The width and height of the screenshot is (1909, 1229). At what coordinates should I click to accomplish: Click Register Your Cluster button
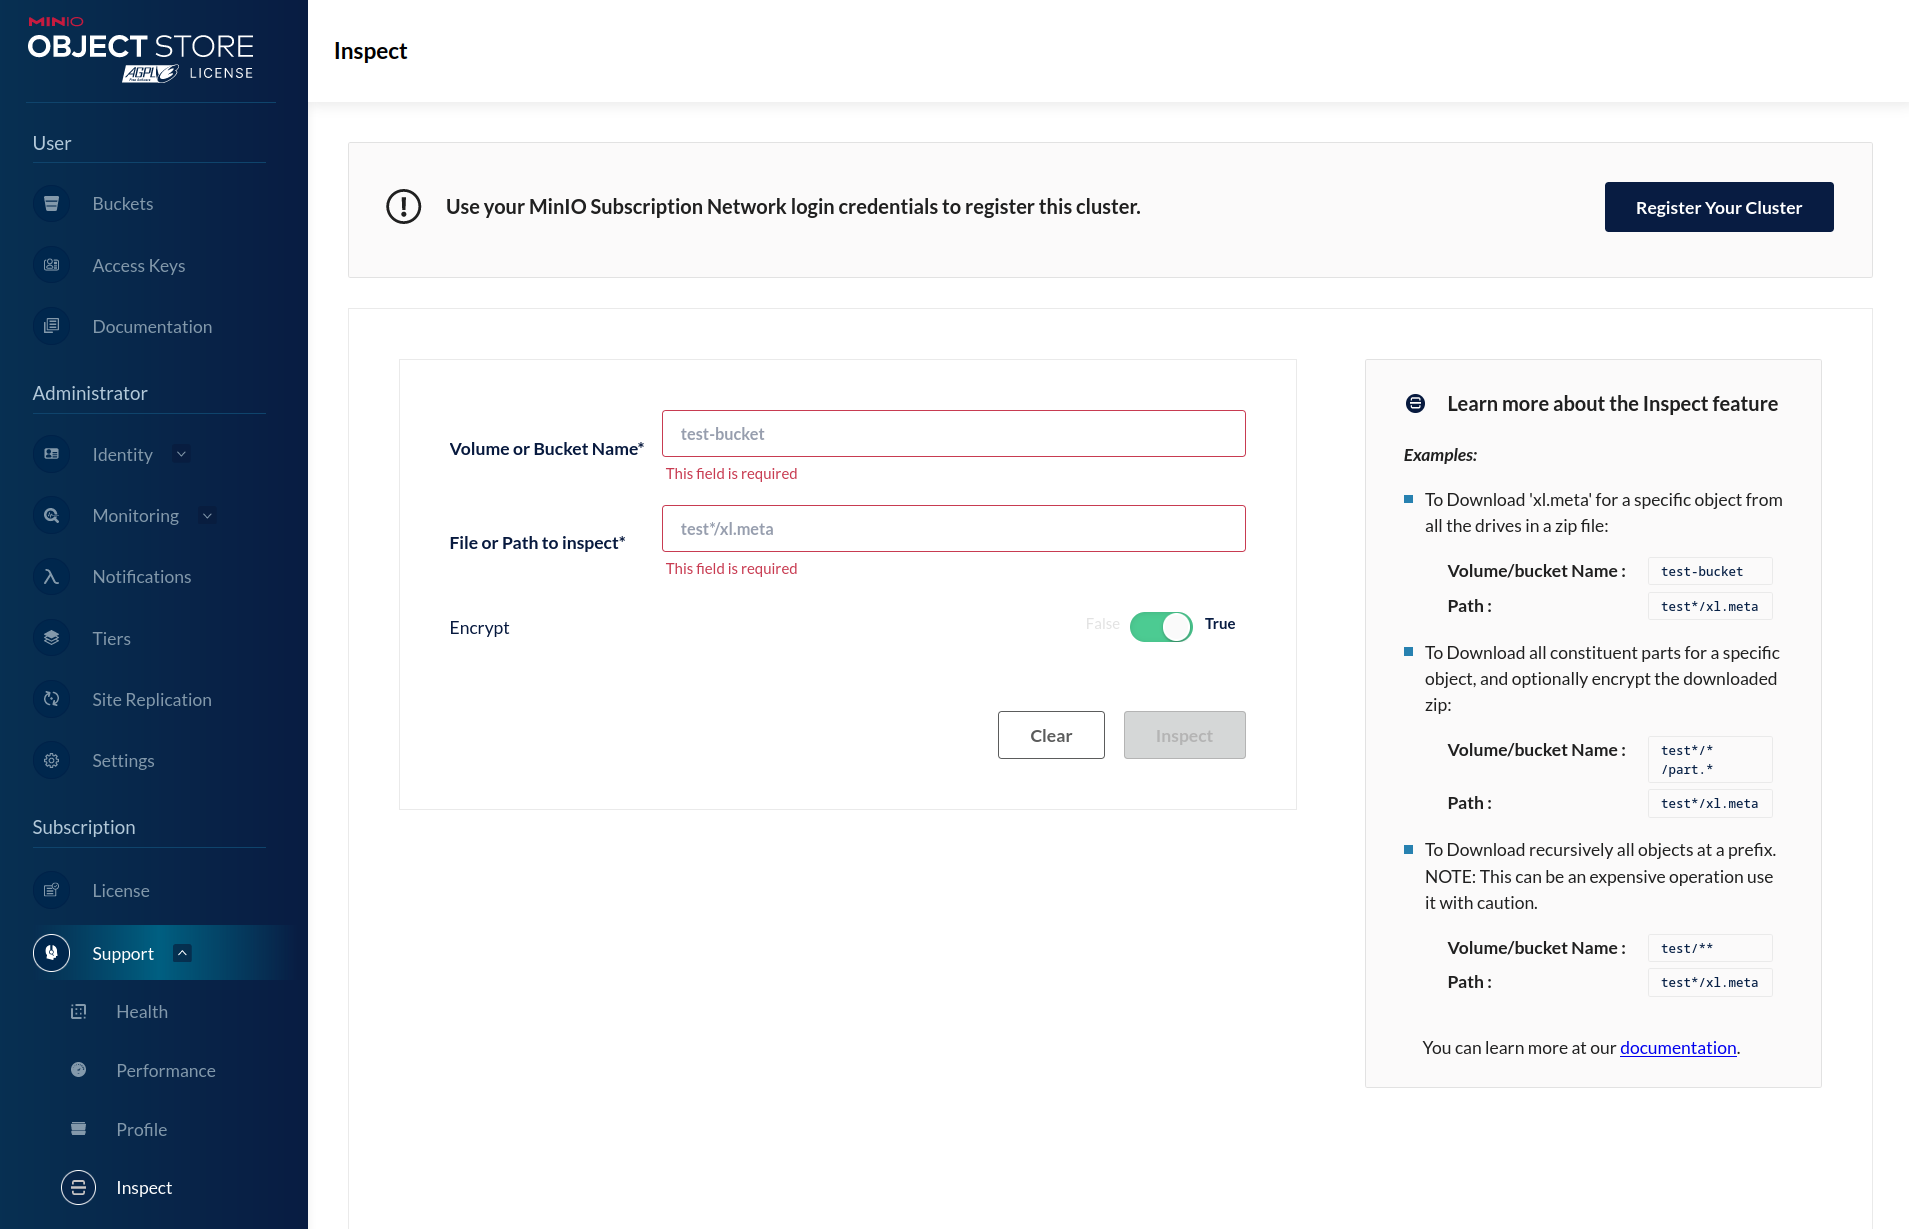pyautogui.click(x=1719, y=207)
